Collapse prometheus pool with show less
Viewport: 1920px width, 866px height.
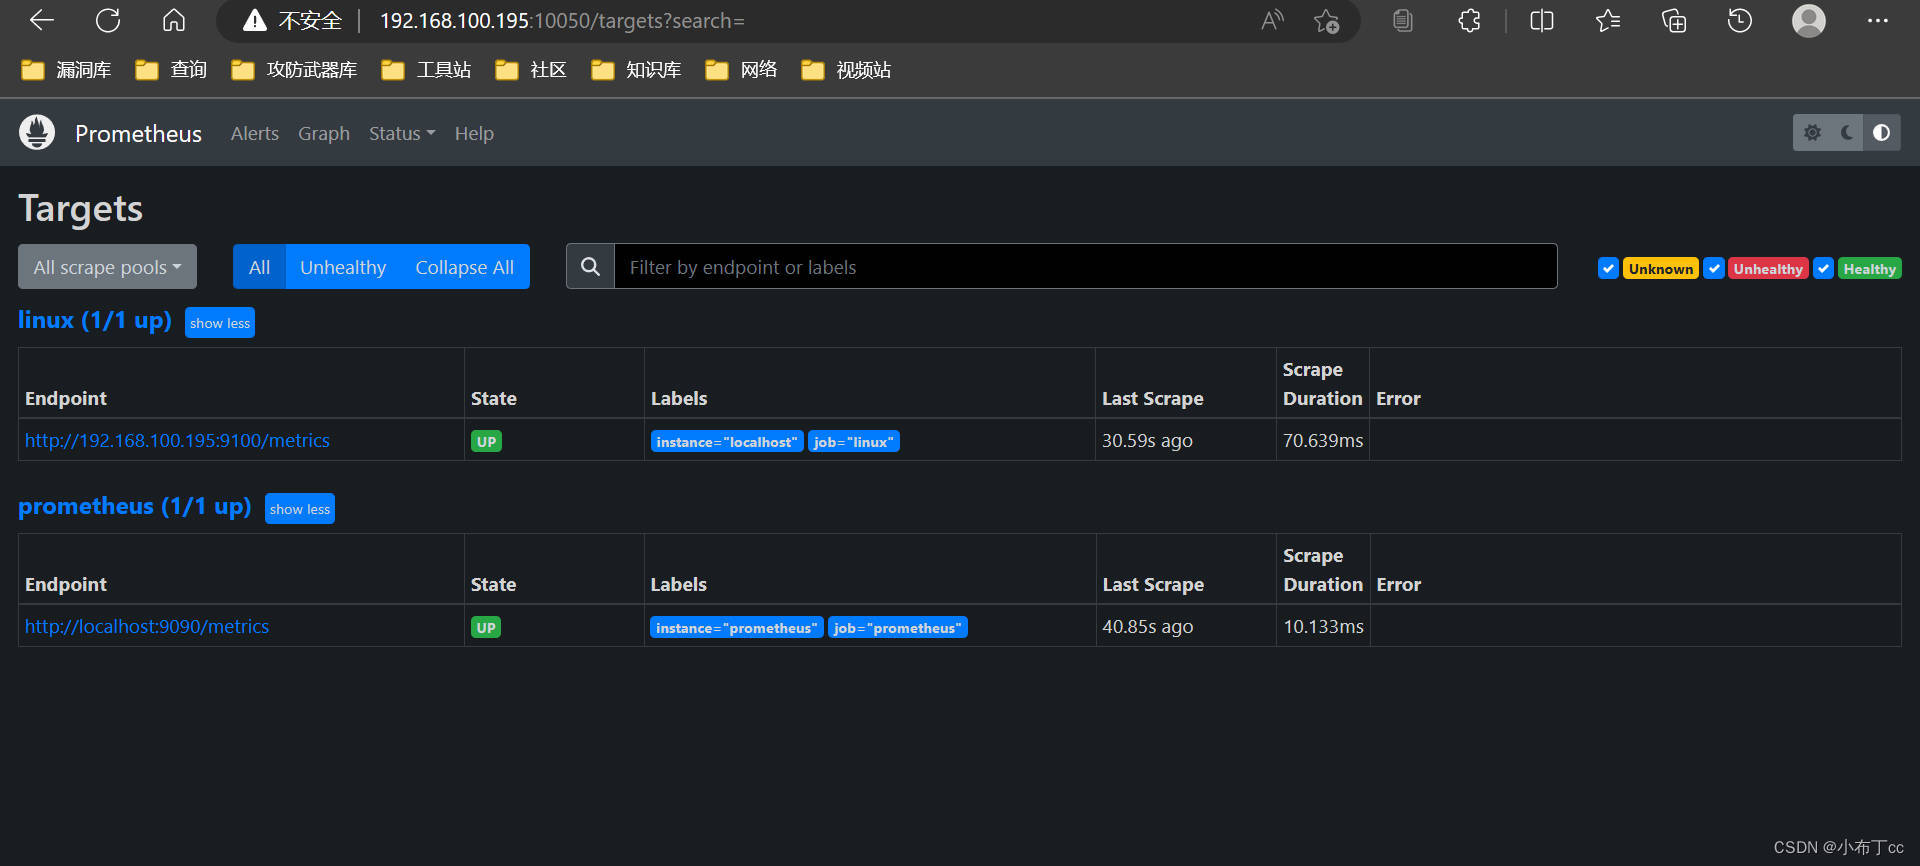click(300, 509)
